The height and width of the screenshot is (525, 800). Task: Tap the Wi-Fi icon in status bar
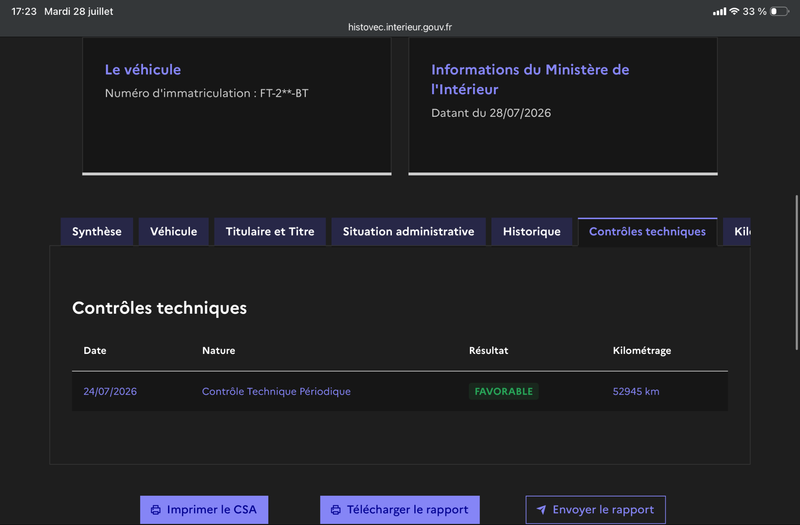[x=734, y=11]
